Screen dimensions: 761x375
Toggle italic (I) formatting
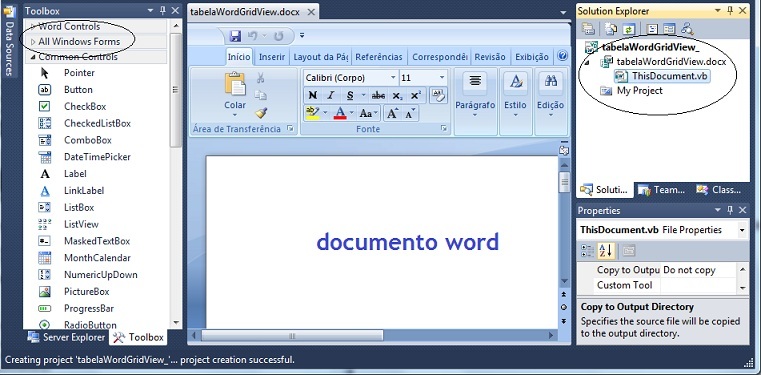click(331, 96)
